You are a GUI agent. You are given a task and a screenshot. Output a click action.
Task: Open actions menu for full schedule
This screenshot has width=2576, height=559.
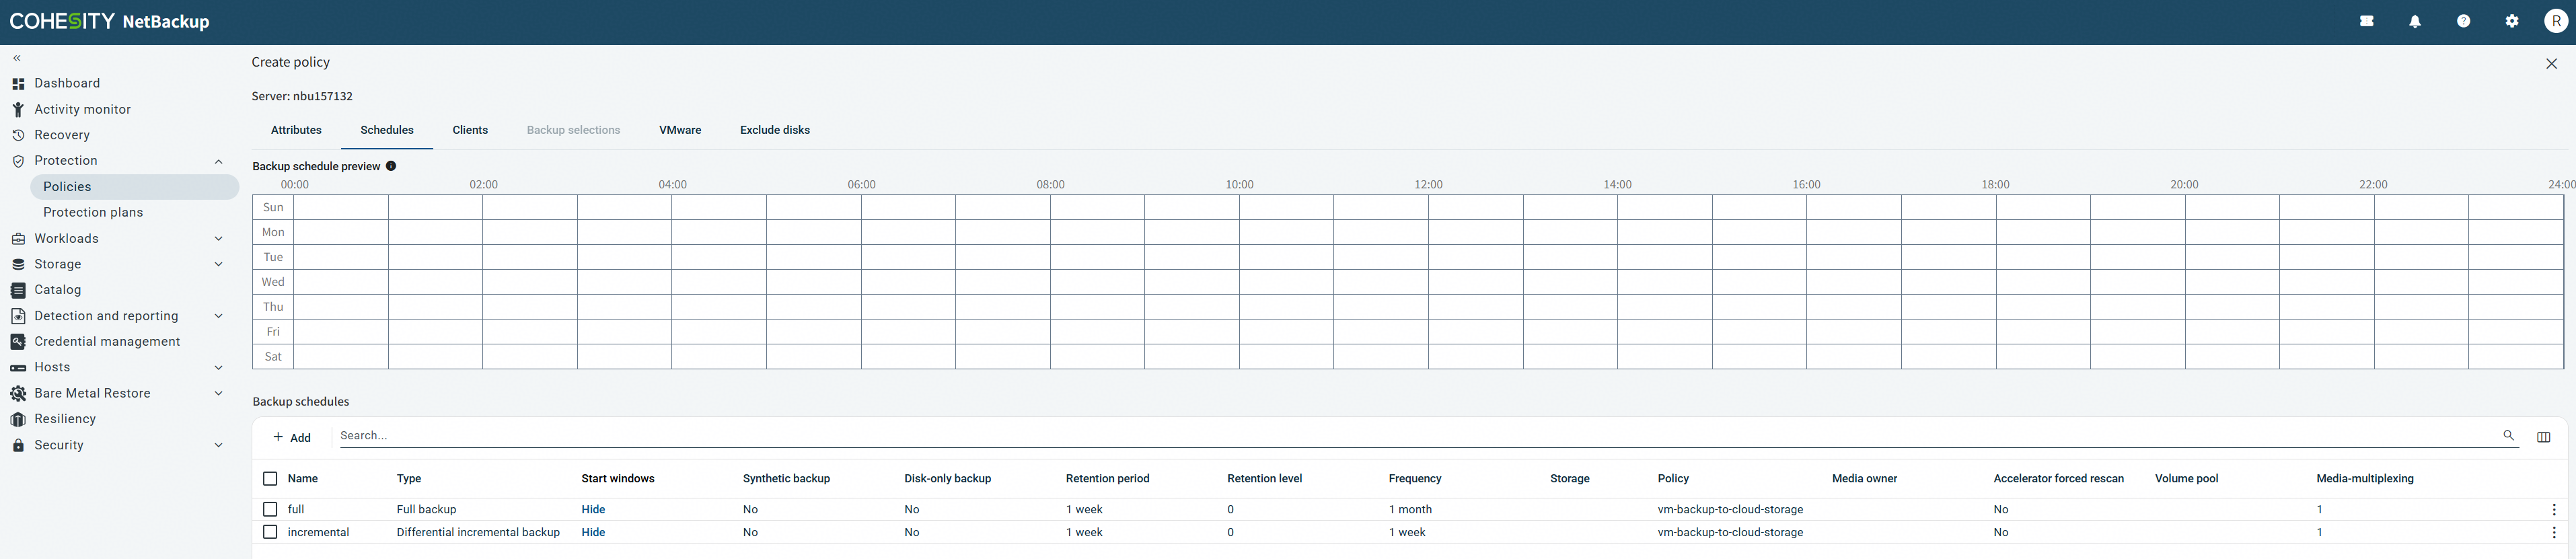click(x=2553, y=510)
